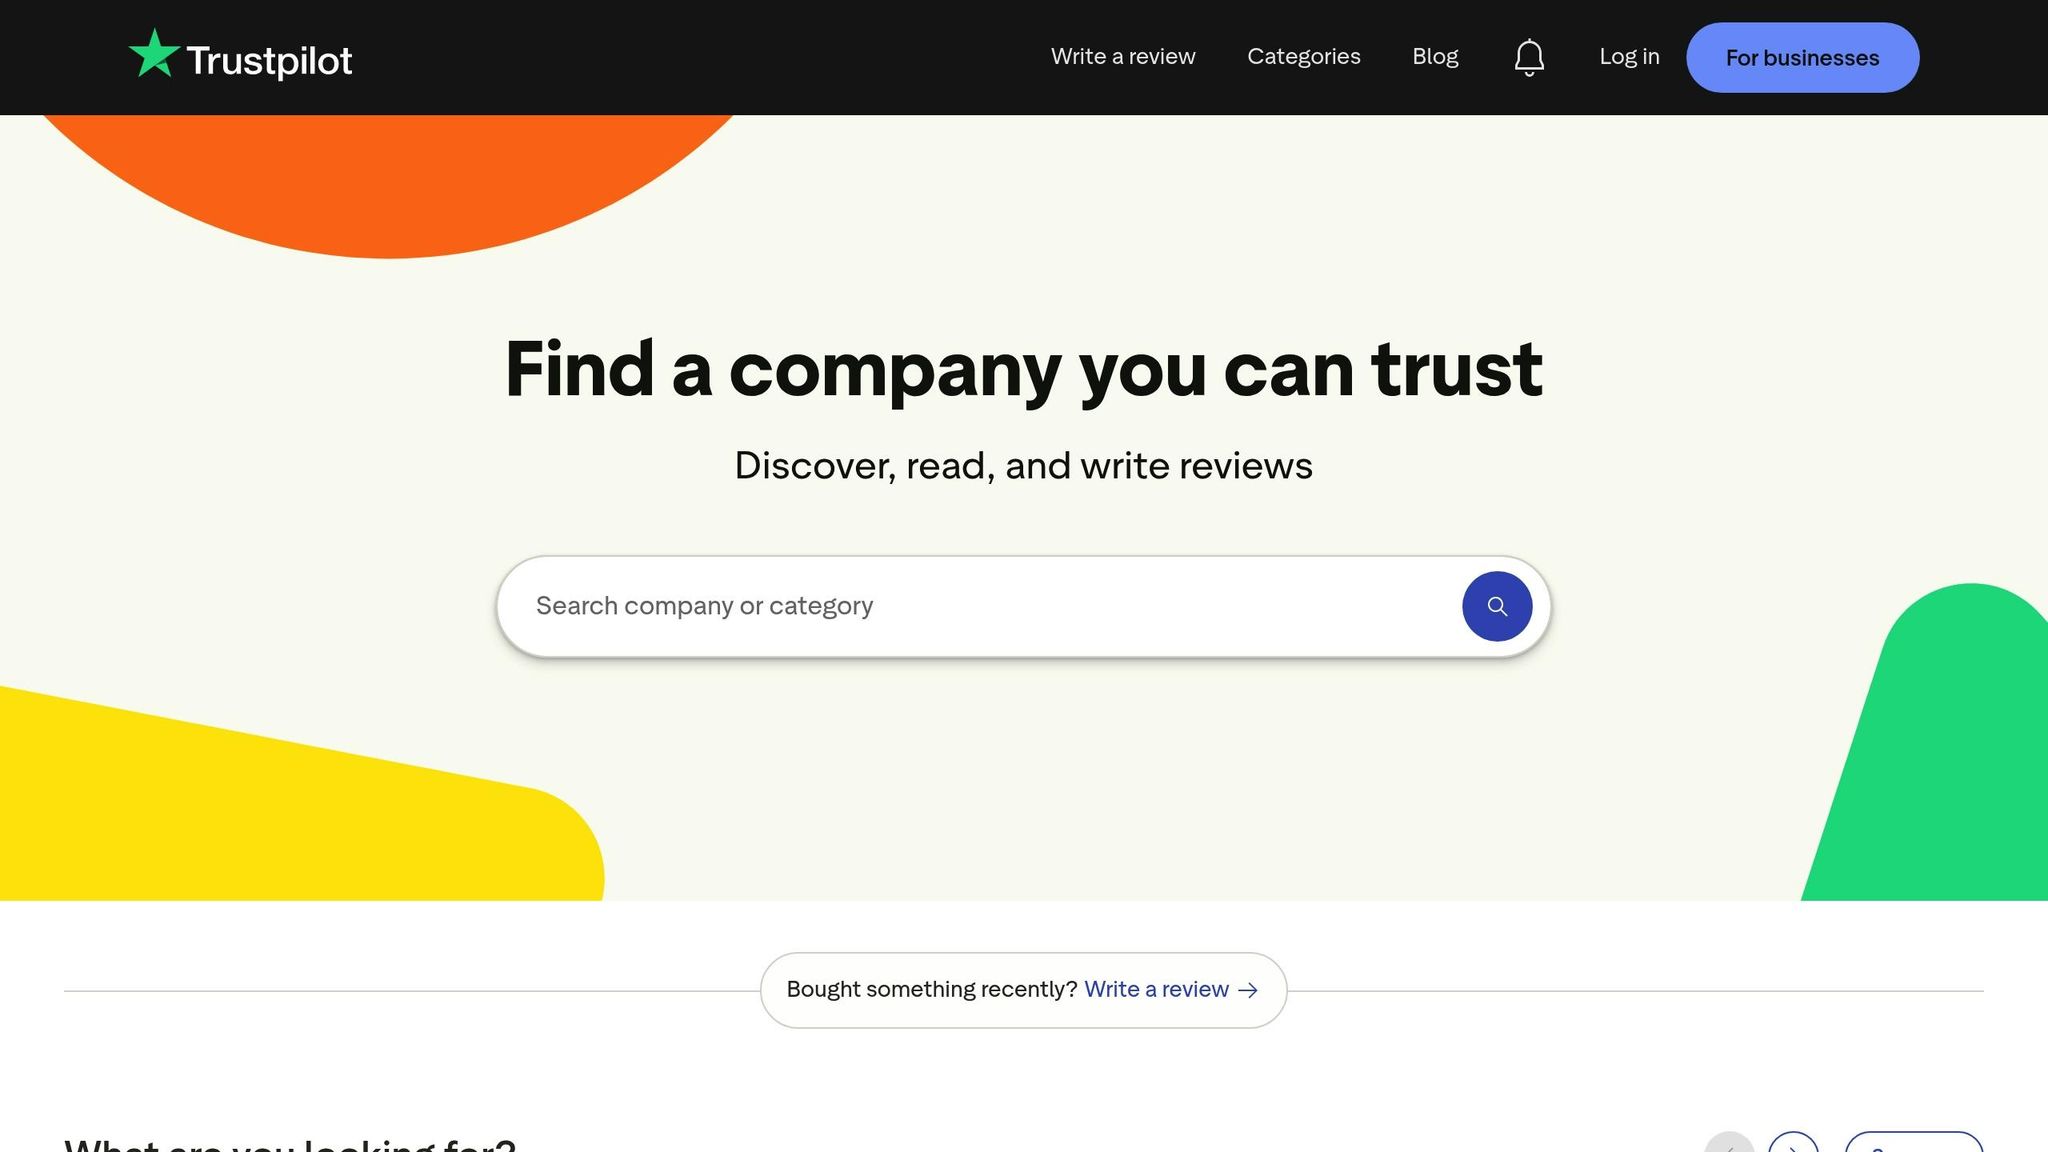Screen dimensions: 2048x1152
Task: Click the rounded search bar container
Action: pyautogui.click(x=1020, y=606)
